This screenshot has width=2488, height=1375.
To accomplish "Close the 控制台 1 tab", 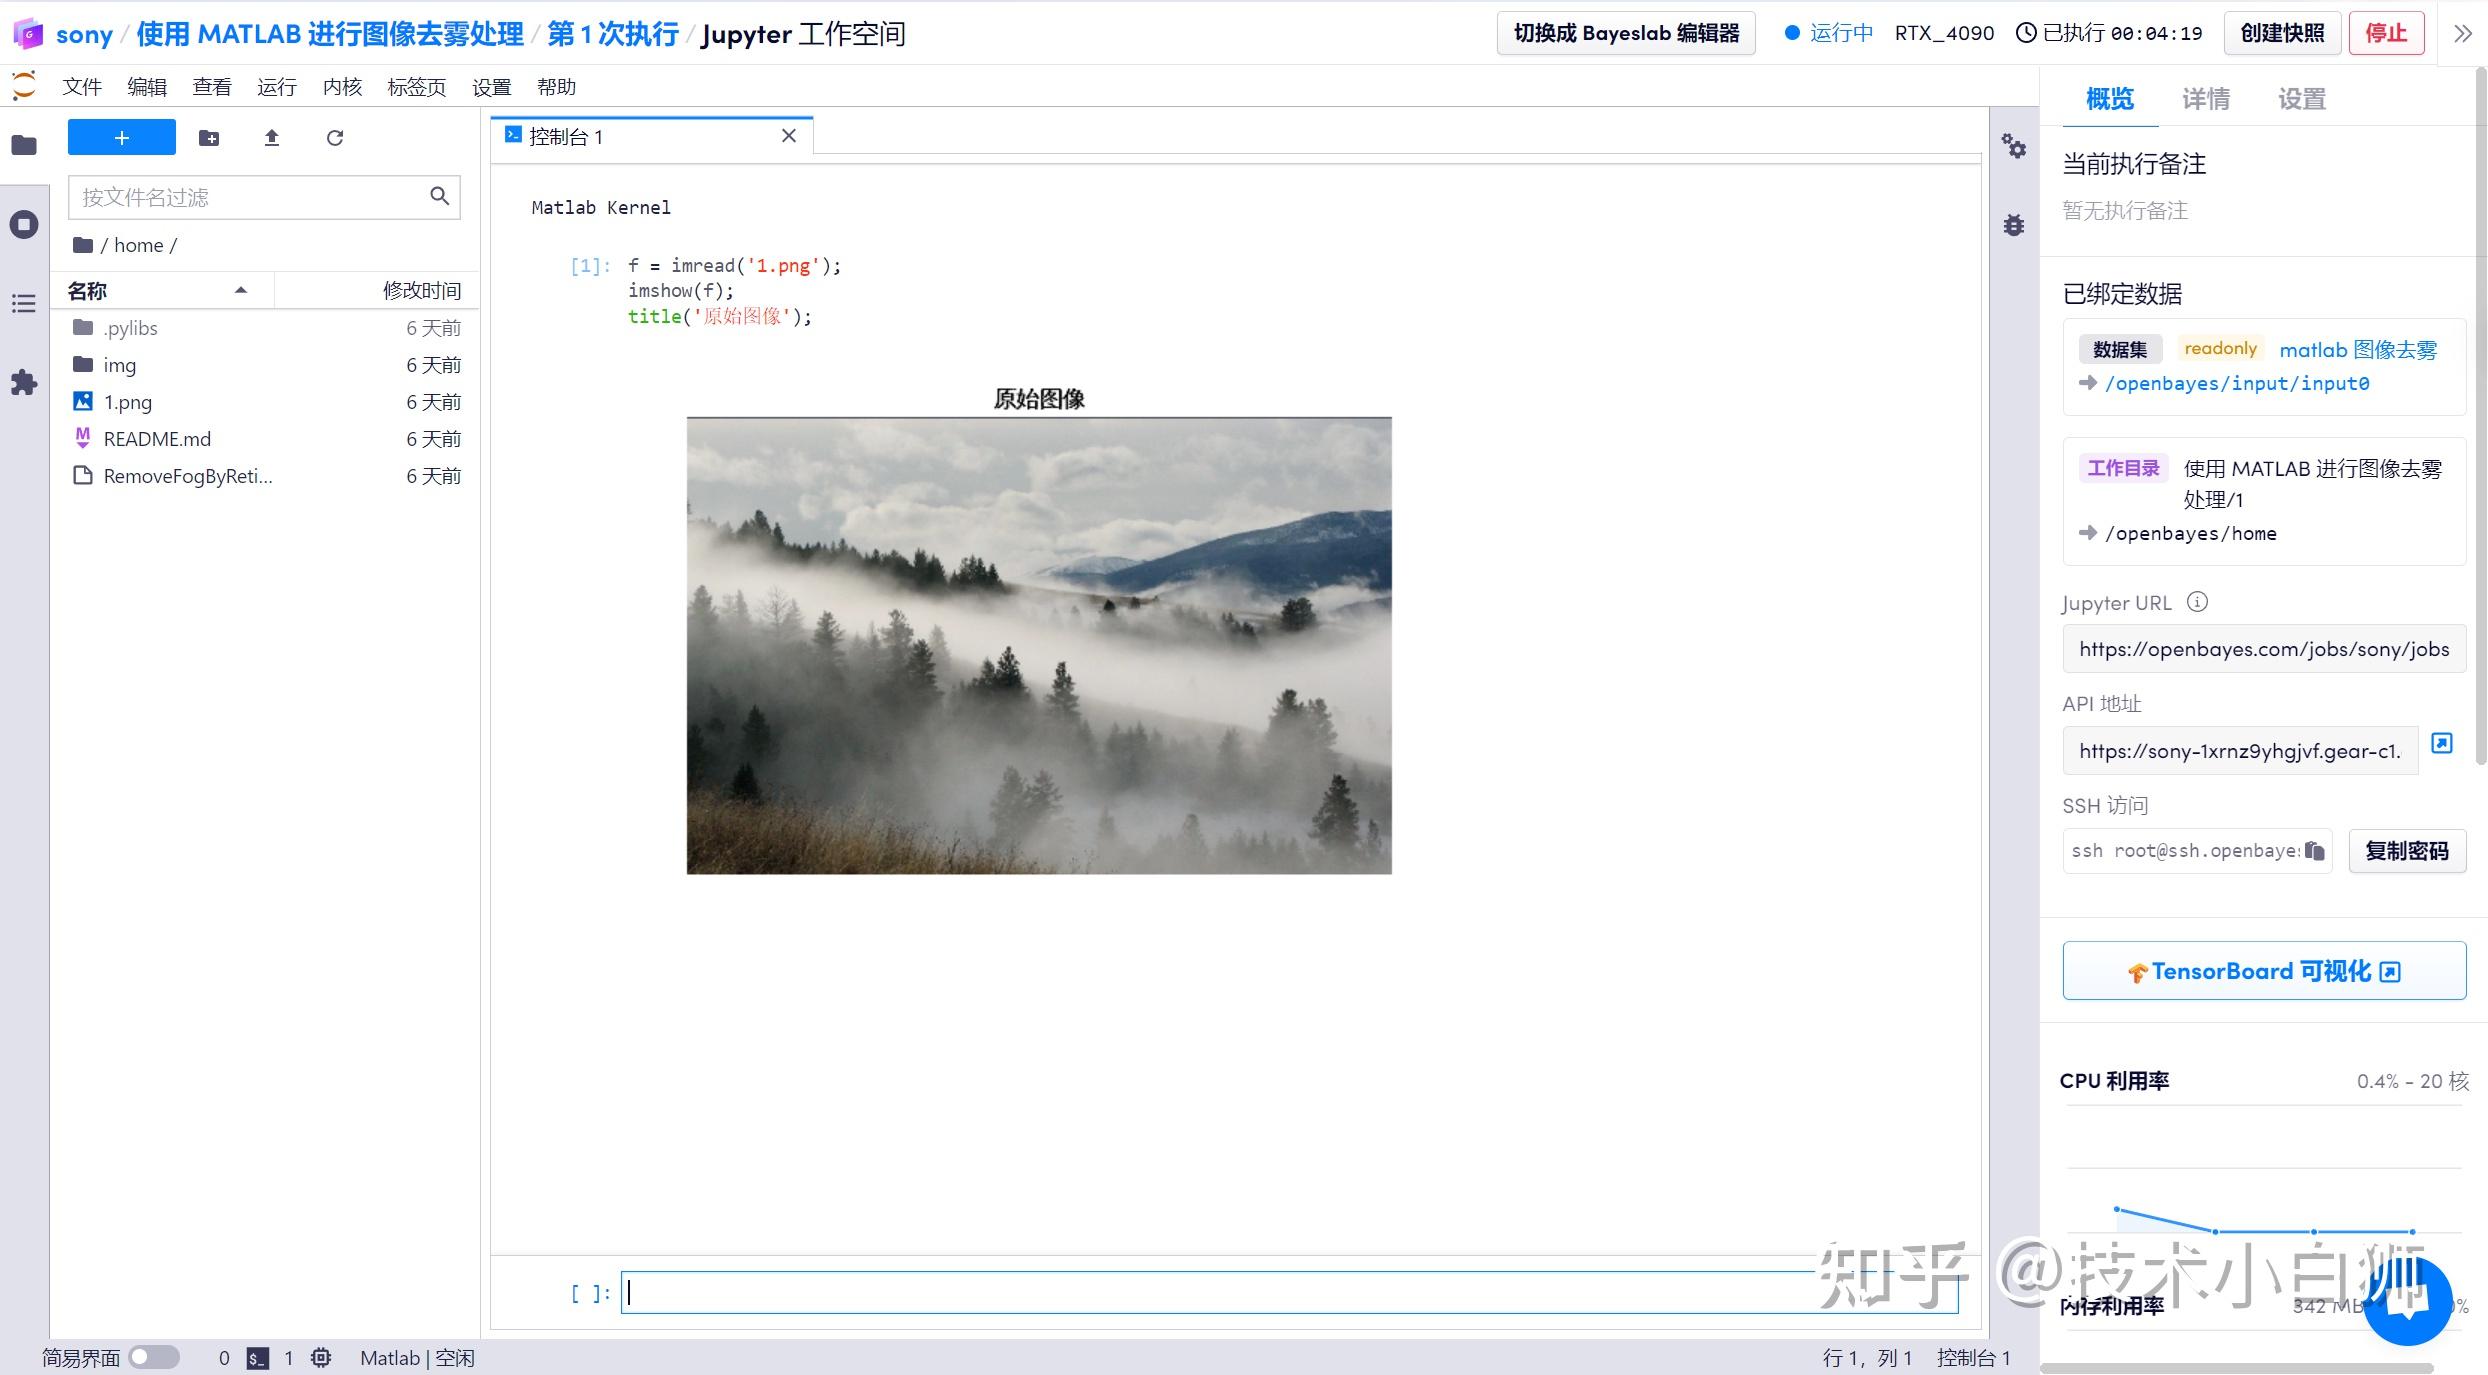I will tap(789, 136).
